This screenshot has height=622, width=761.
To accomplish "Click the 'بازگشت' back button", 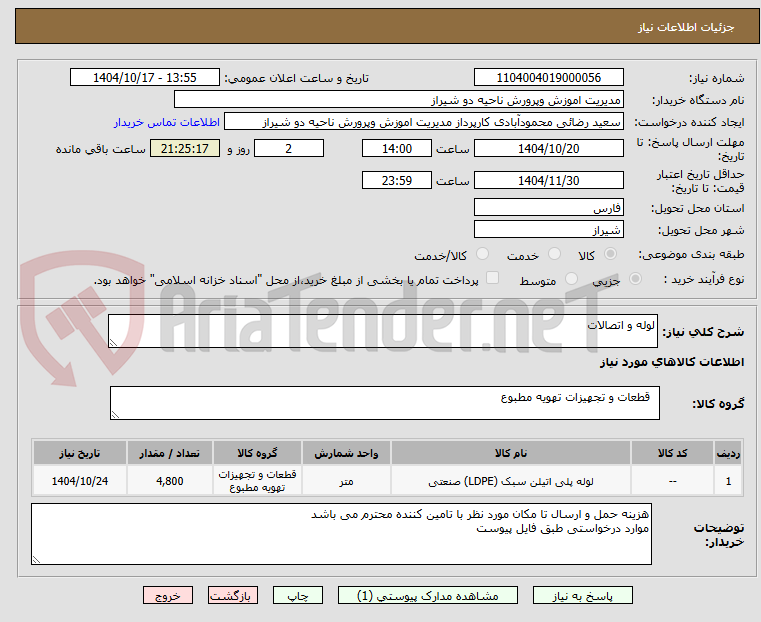I will 233,595.
